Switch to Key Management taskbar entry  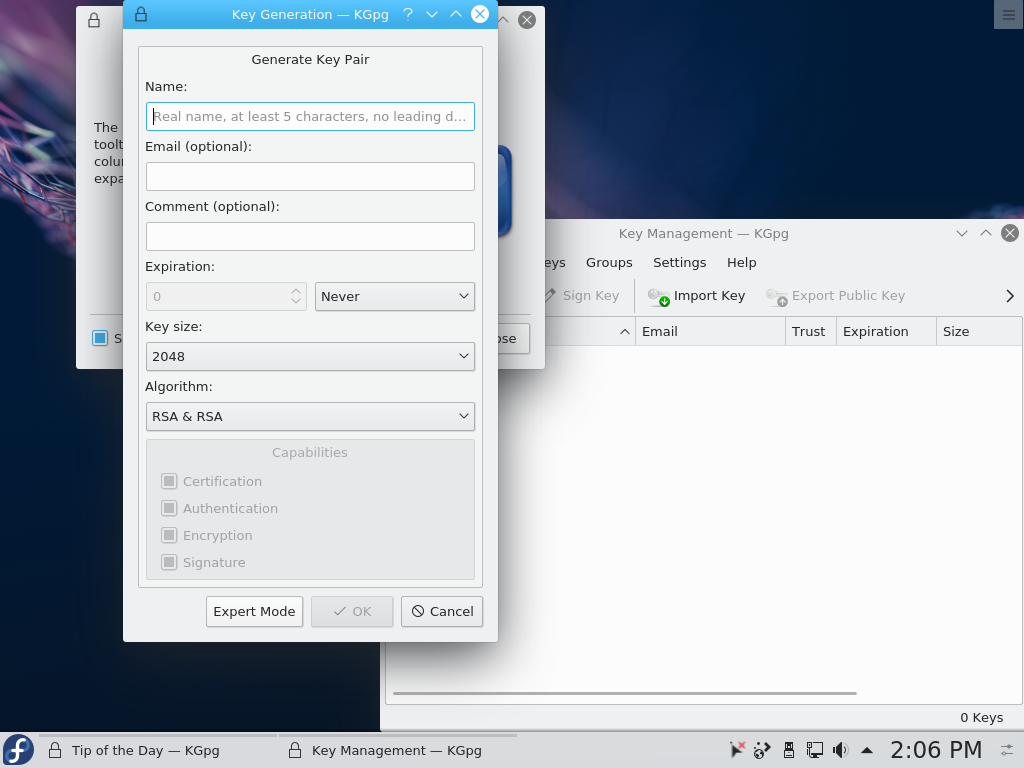[396, 750]
